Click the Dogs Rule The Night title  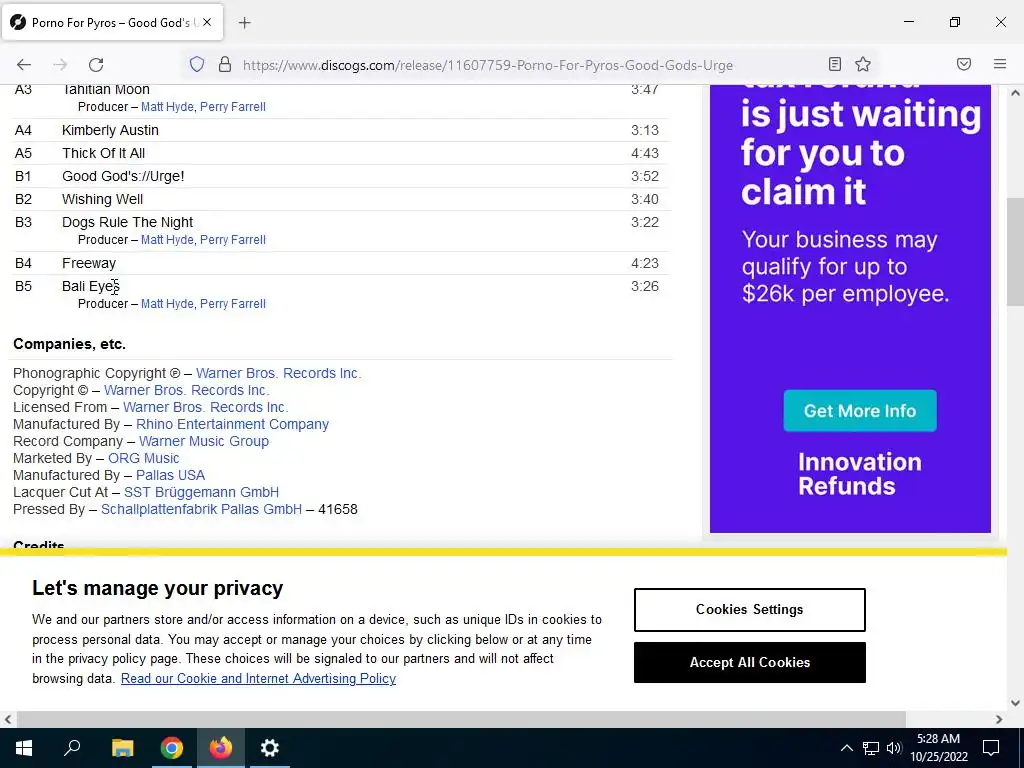(127, 222)
